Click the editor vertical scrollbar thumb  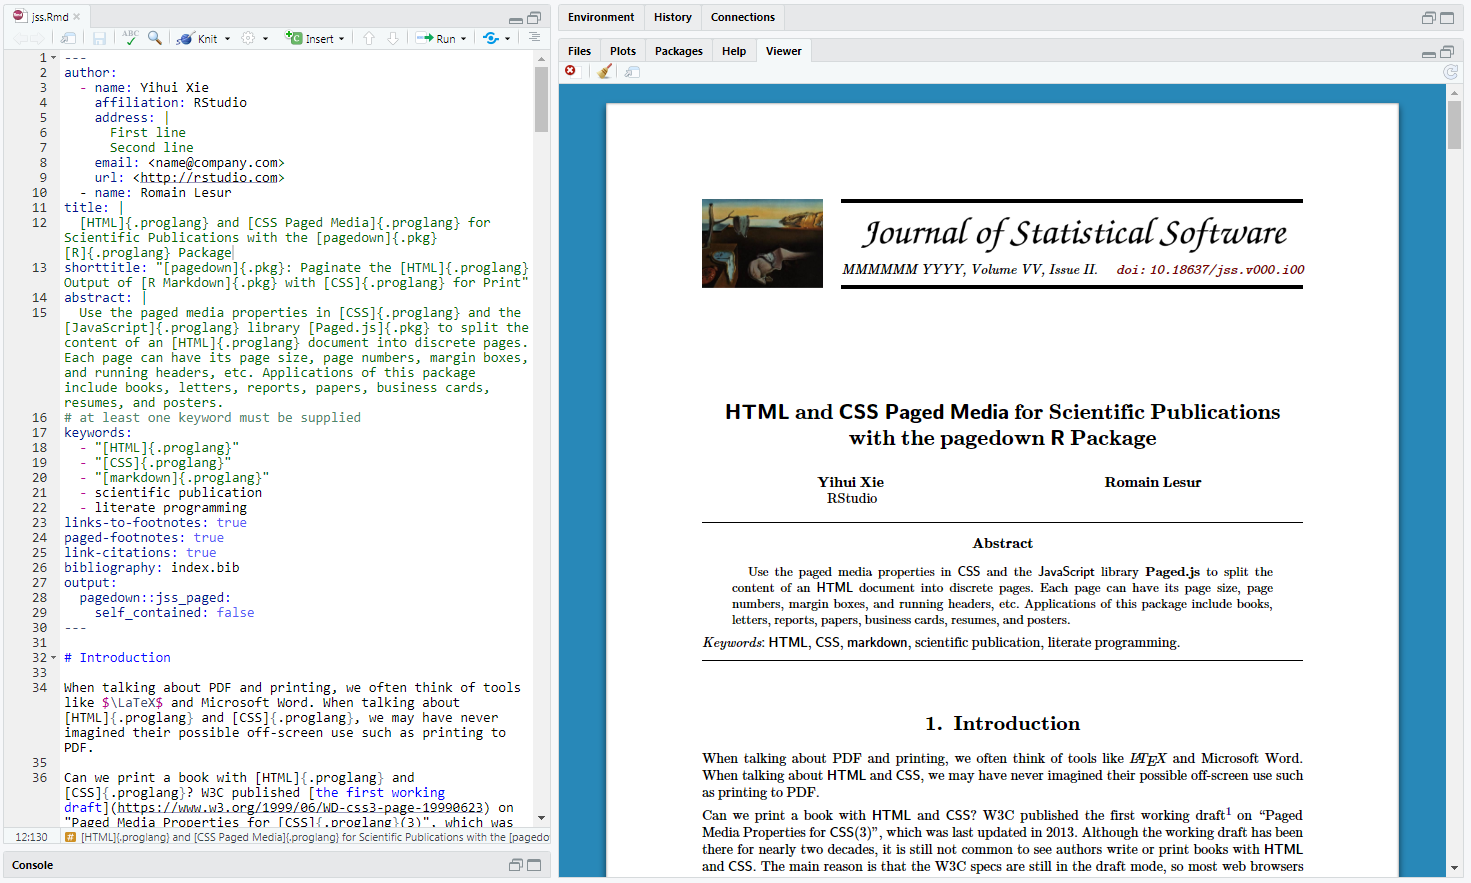point(541,100)
